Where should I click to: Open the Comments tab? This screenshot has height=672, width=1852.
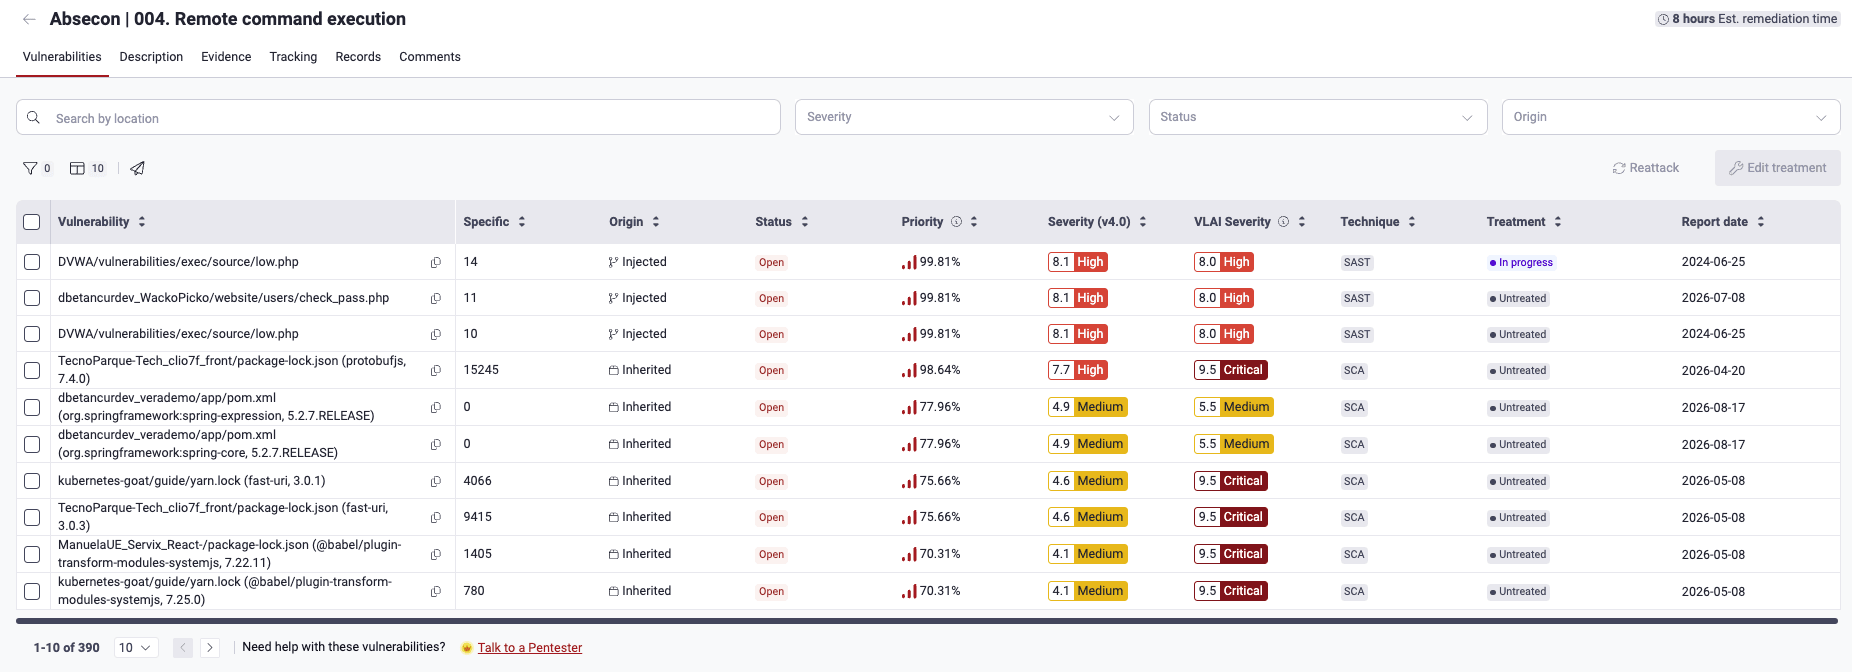[430, 57]
